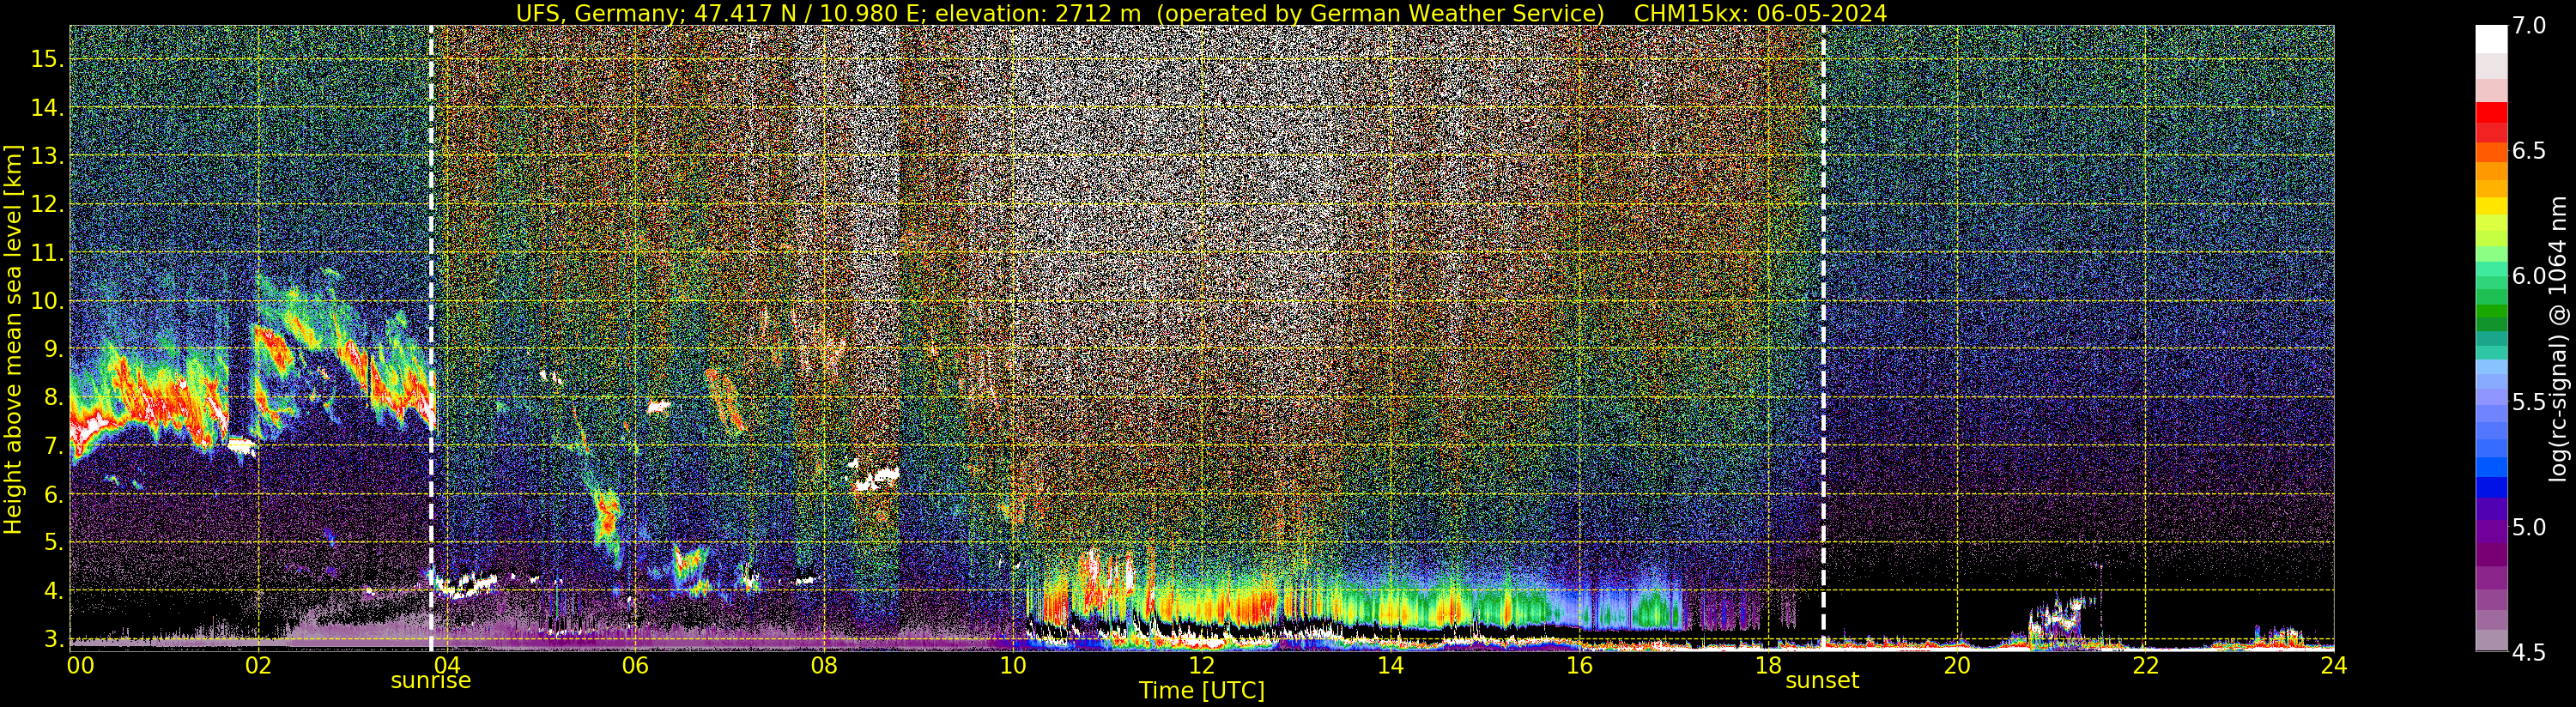Click the height axis tick "5."
Image resolution: width=2576 pixels, height=707 pixels.
53,543
